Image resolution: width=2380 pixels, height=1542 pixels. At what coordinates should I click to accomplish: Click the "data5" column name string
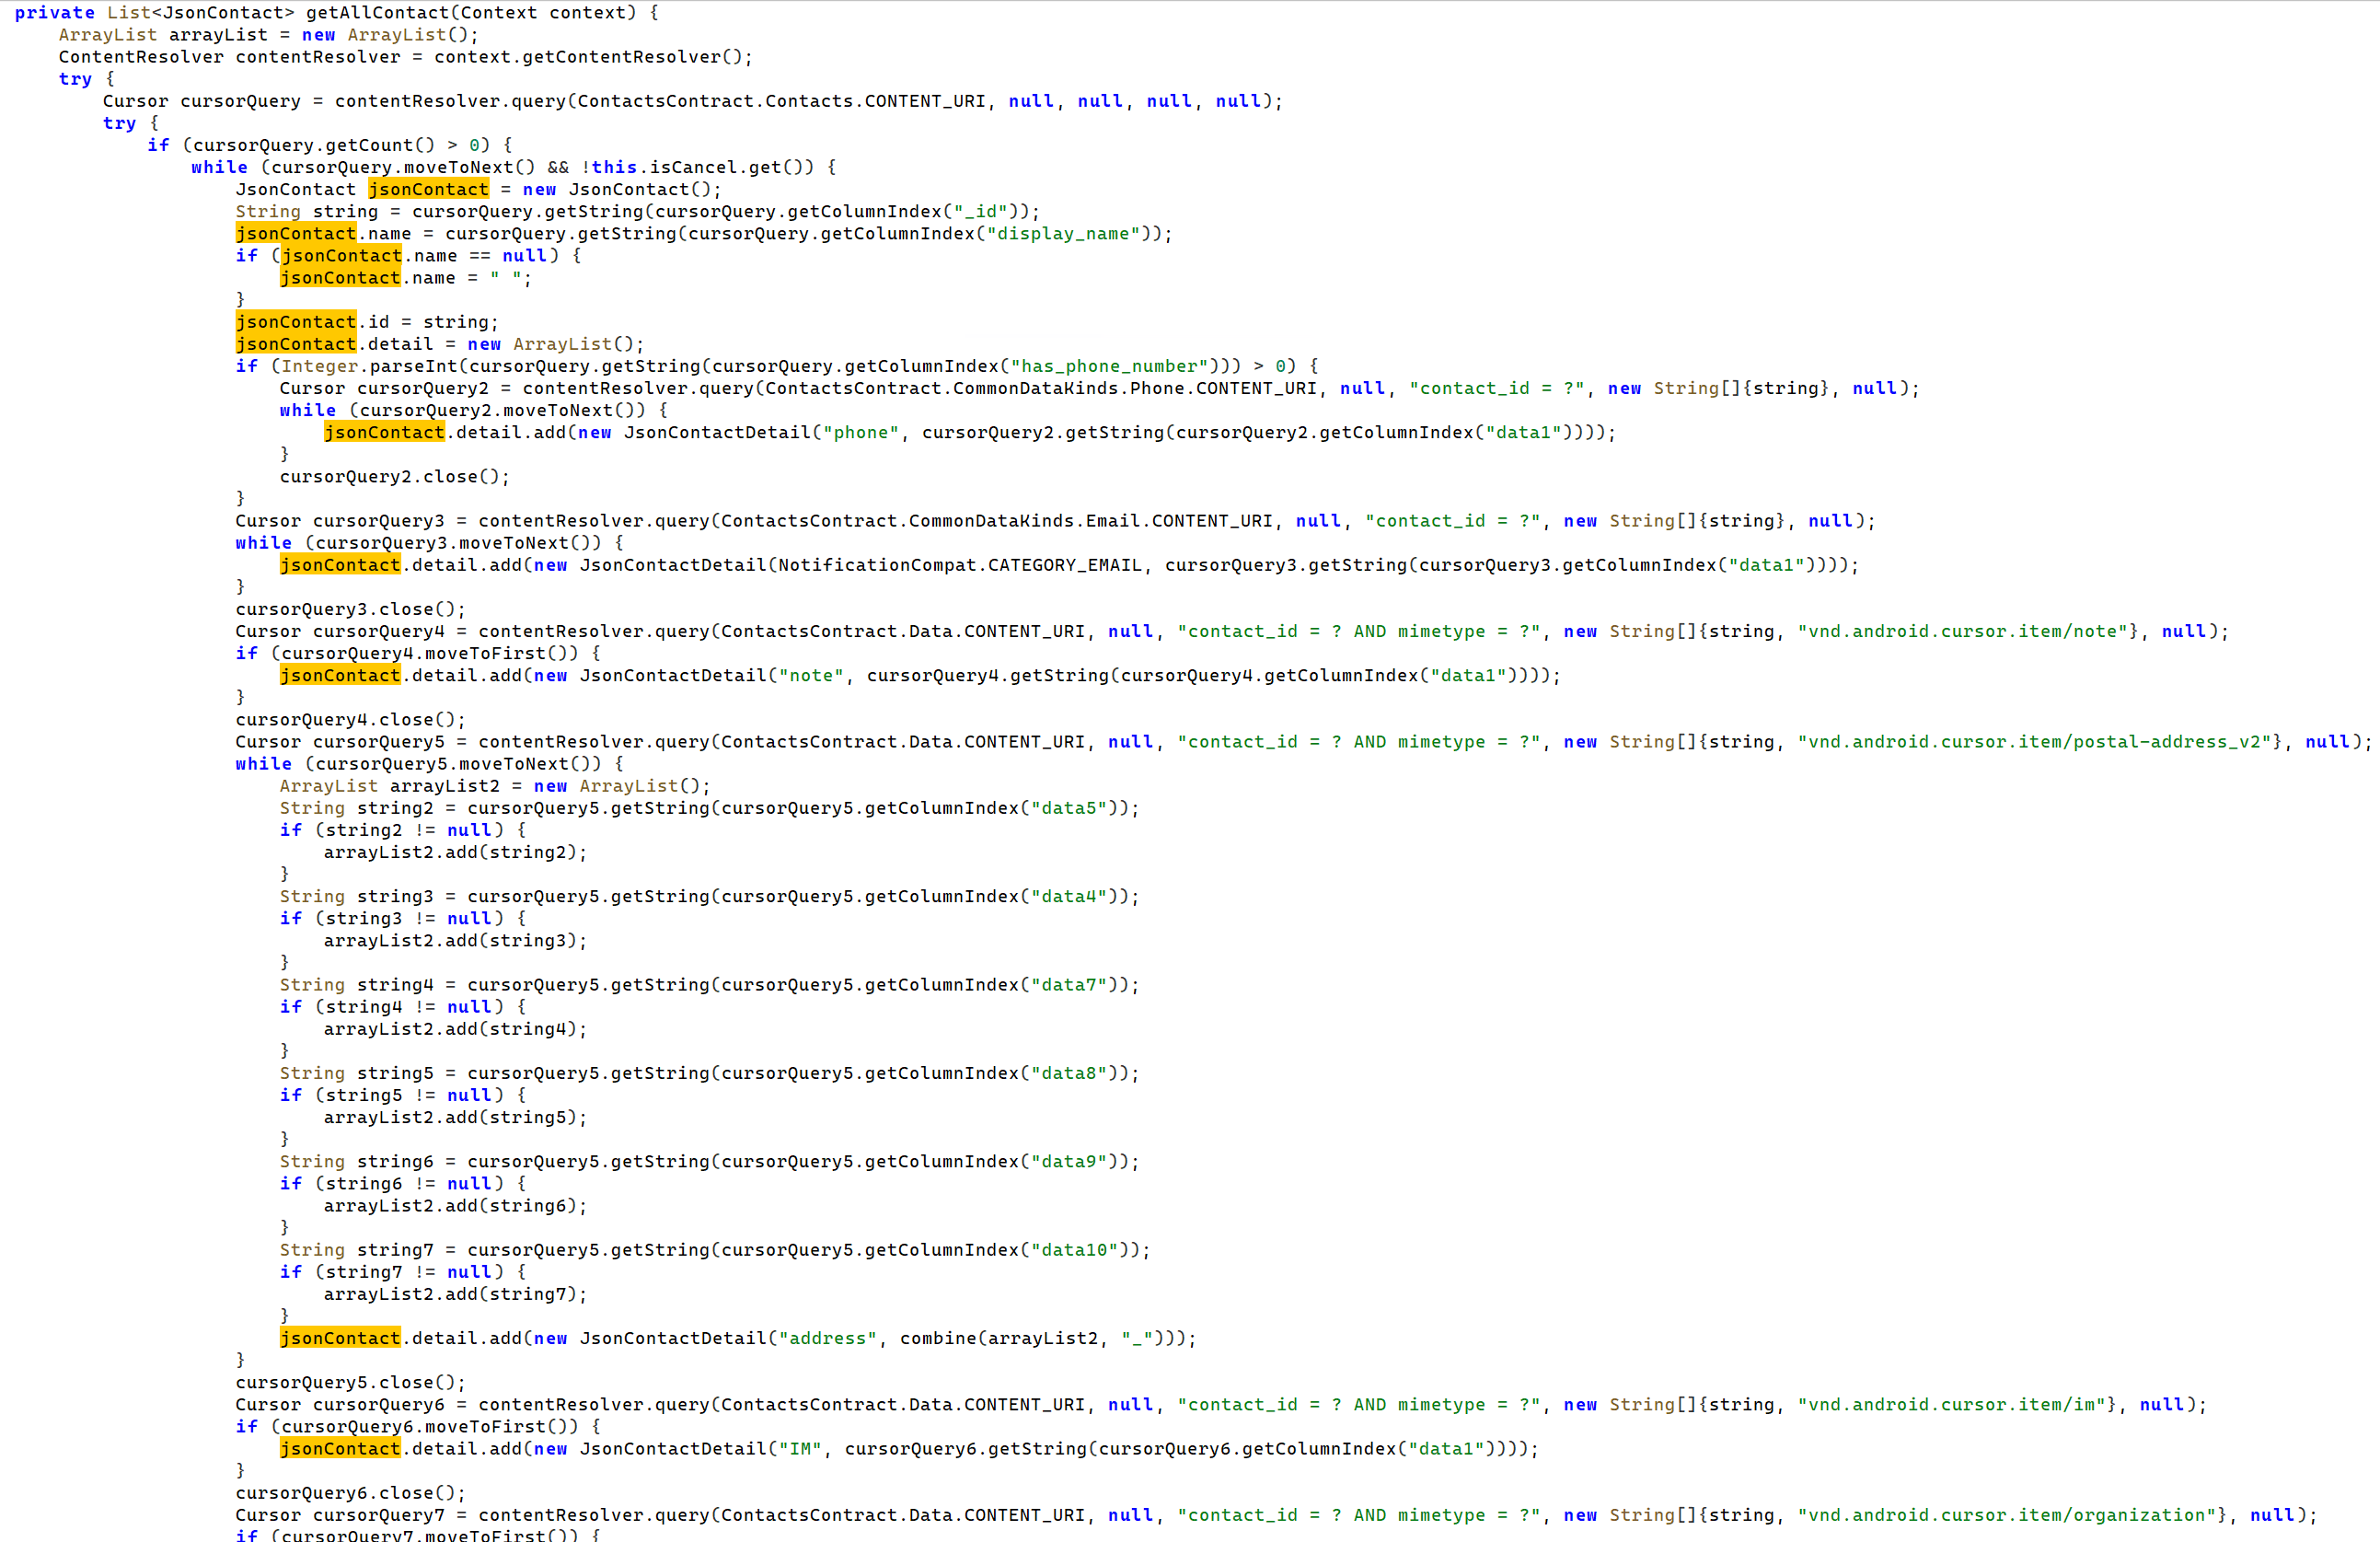click(x=1069, y=809)
